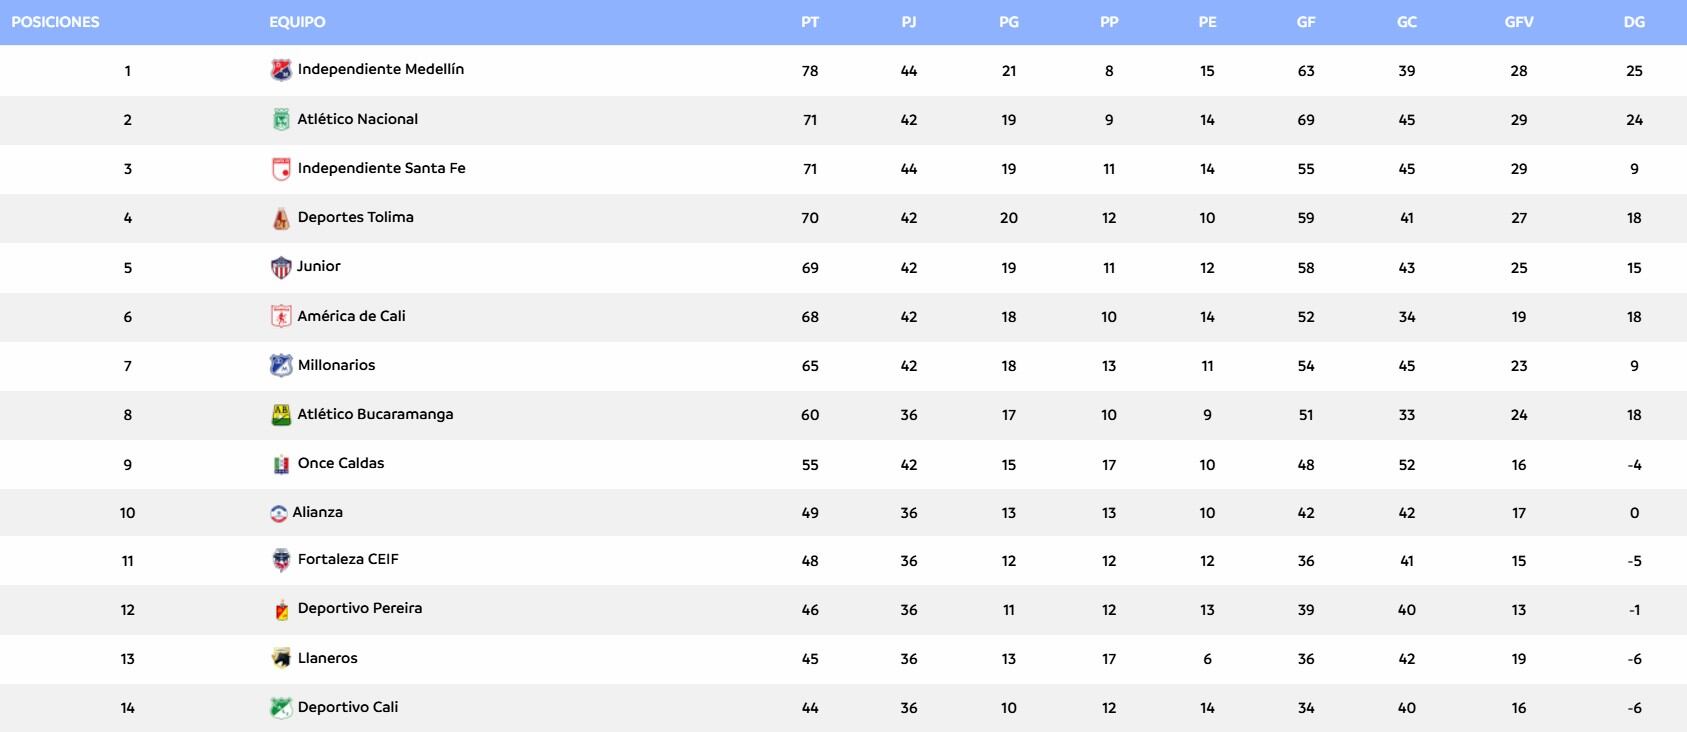This screenshot has height=732, width=1687.
Task: Click the Once Caldas crest icon
Action: point(281,464)
